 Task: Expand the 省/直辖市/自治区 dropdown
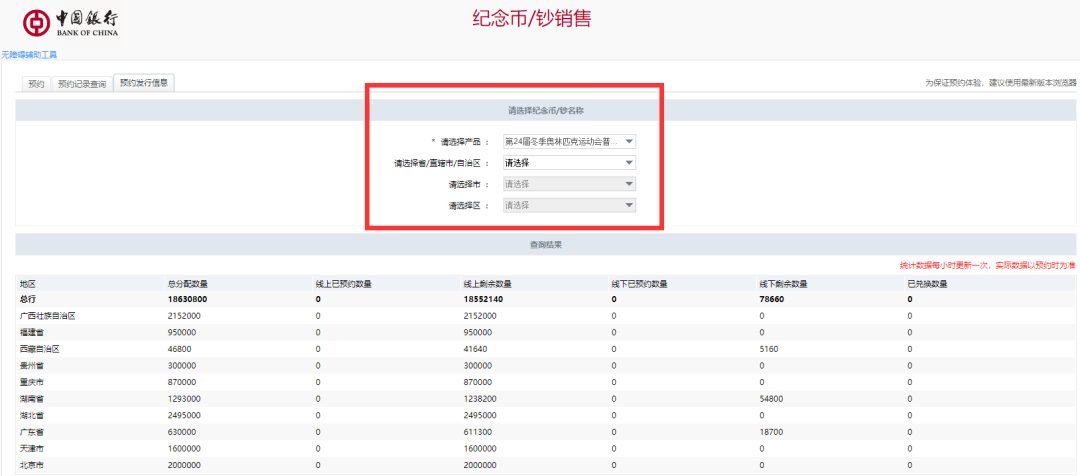(570, 163)
